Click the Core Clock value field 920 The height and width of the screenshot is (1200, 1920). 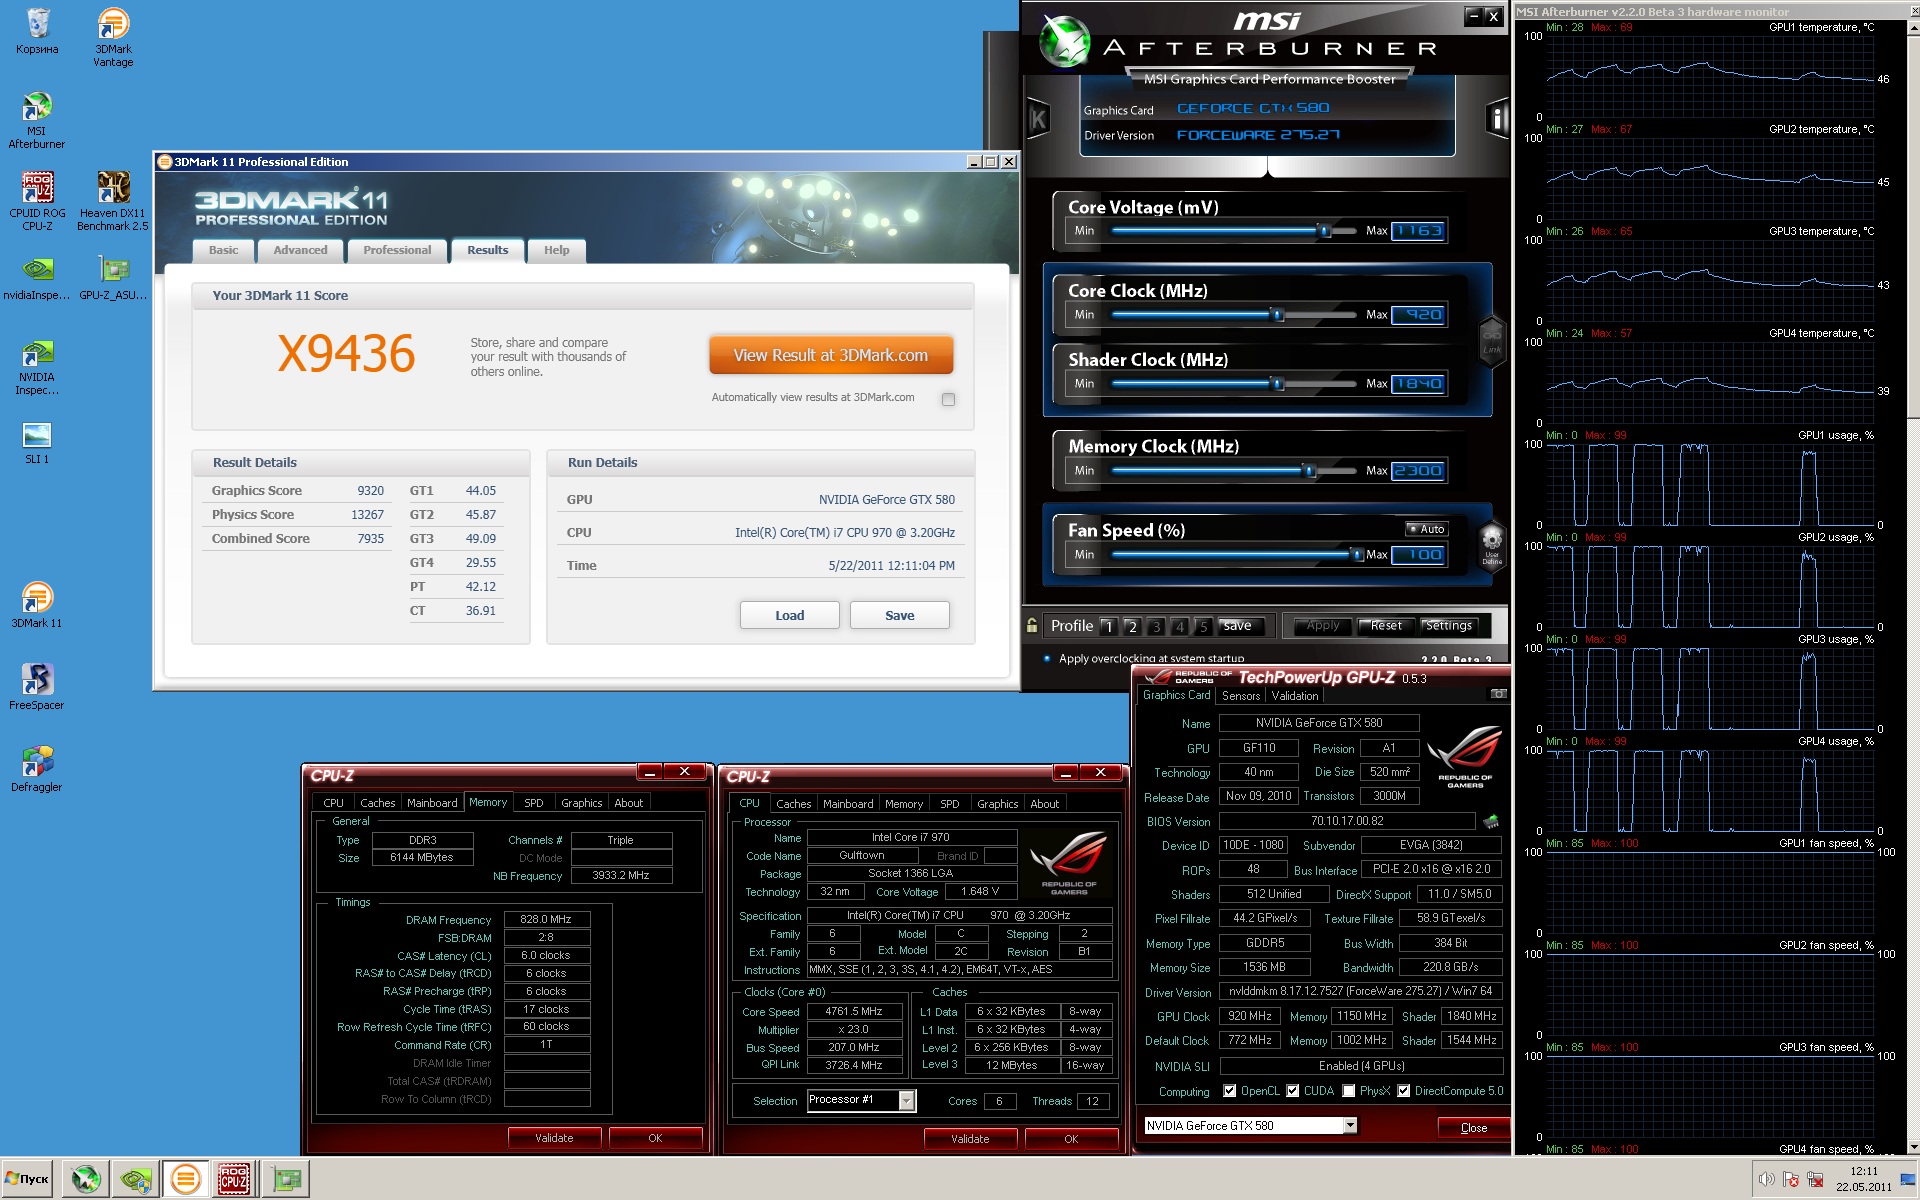(x=1418, y=315)
